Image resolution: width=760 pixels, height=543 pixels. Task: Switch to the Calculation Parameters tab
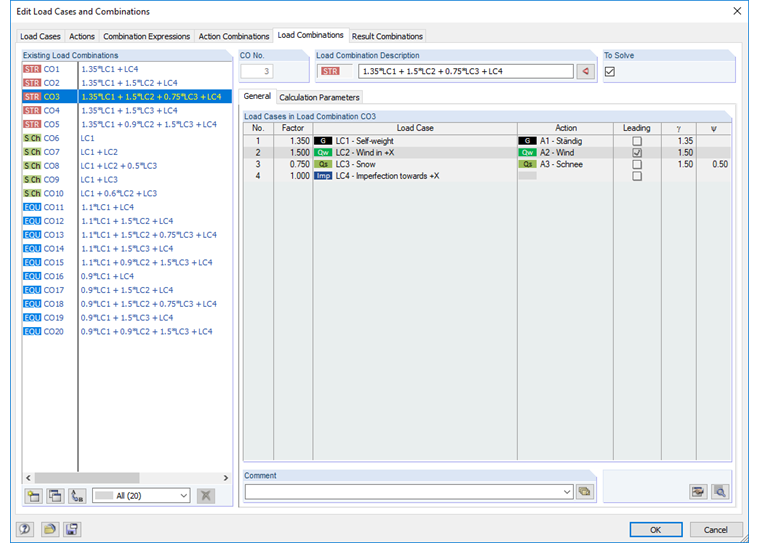(x=319, y=97)
